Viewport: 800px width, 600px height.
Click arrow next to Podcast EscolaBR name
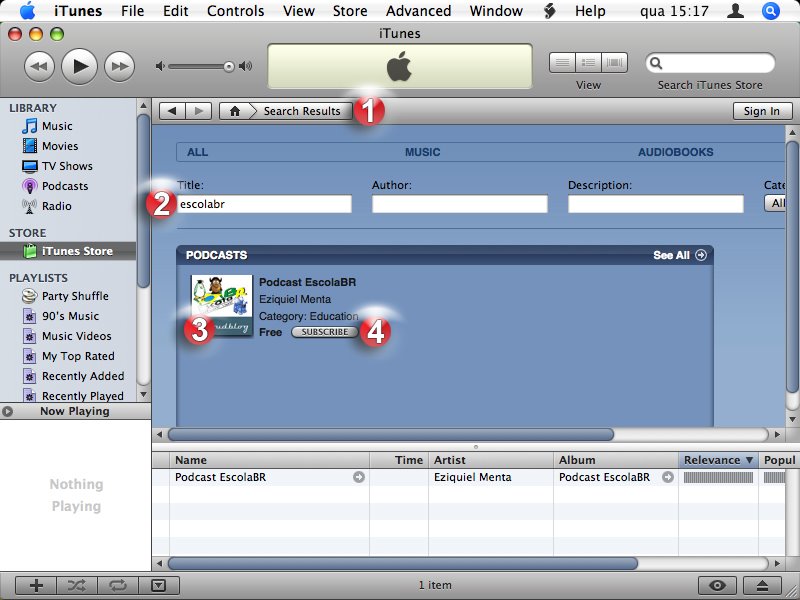pyautogui.click(x=359, y=478)
